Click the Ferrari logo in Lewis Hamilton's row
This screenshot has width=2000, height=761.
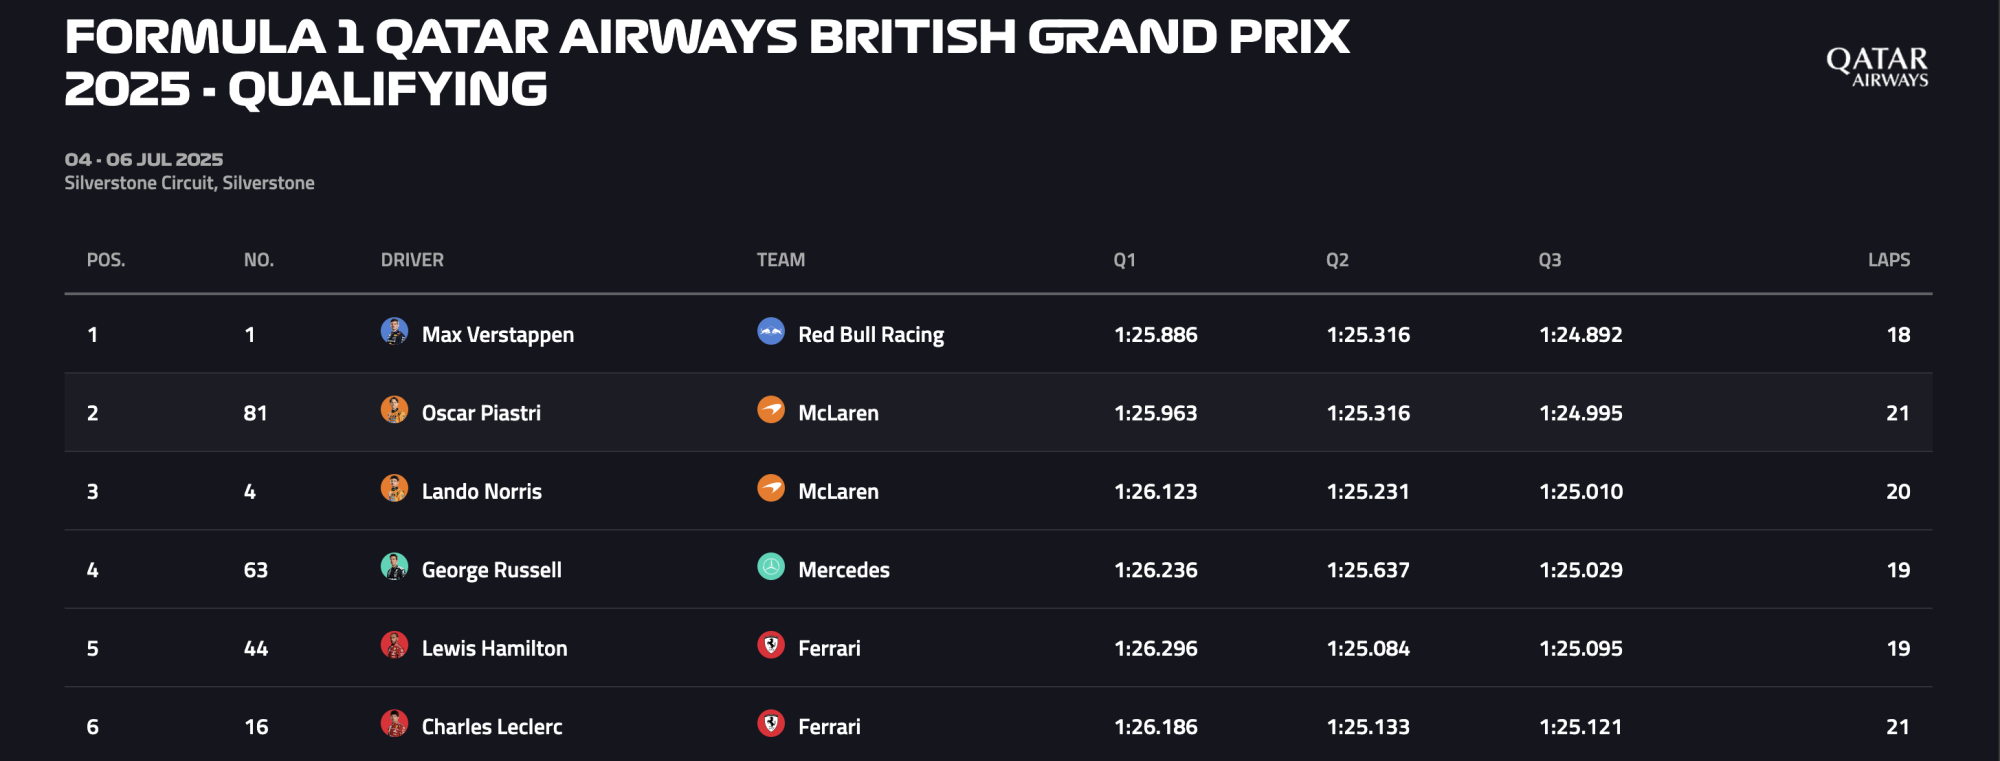tap(771, 645)
